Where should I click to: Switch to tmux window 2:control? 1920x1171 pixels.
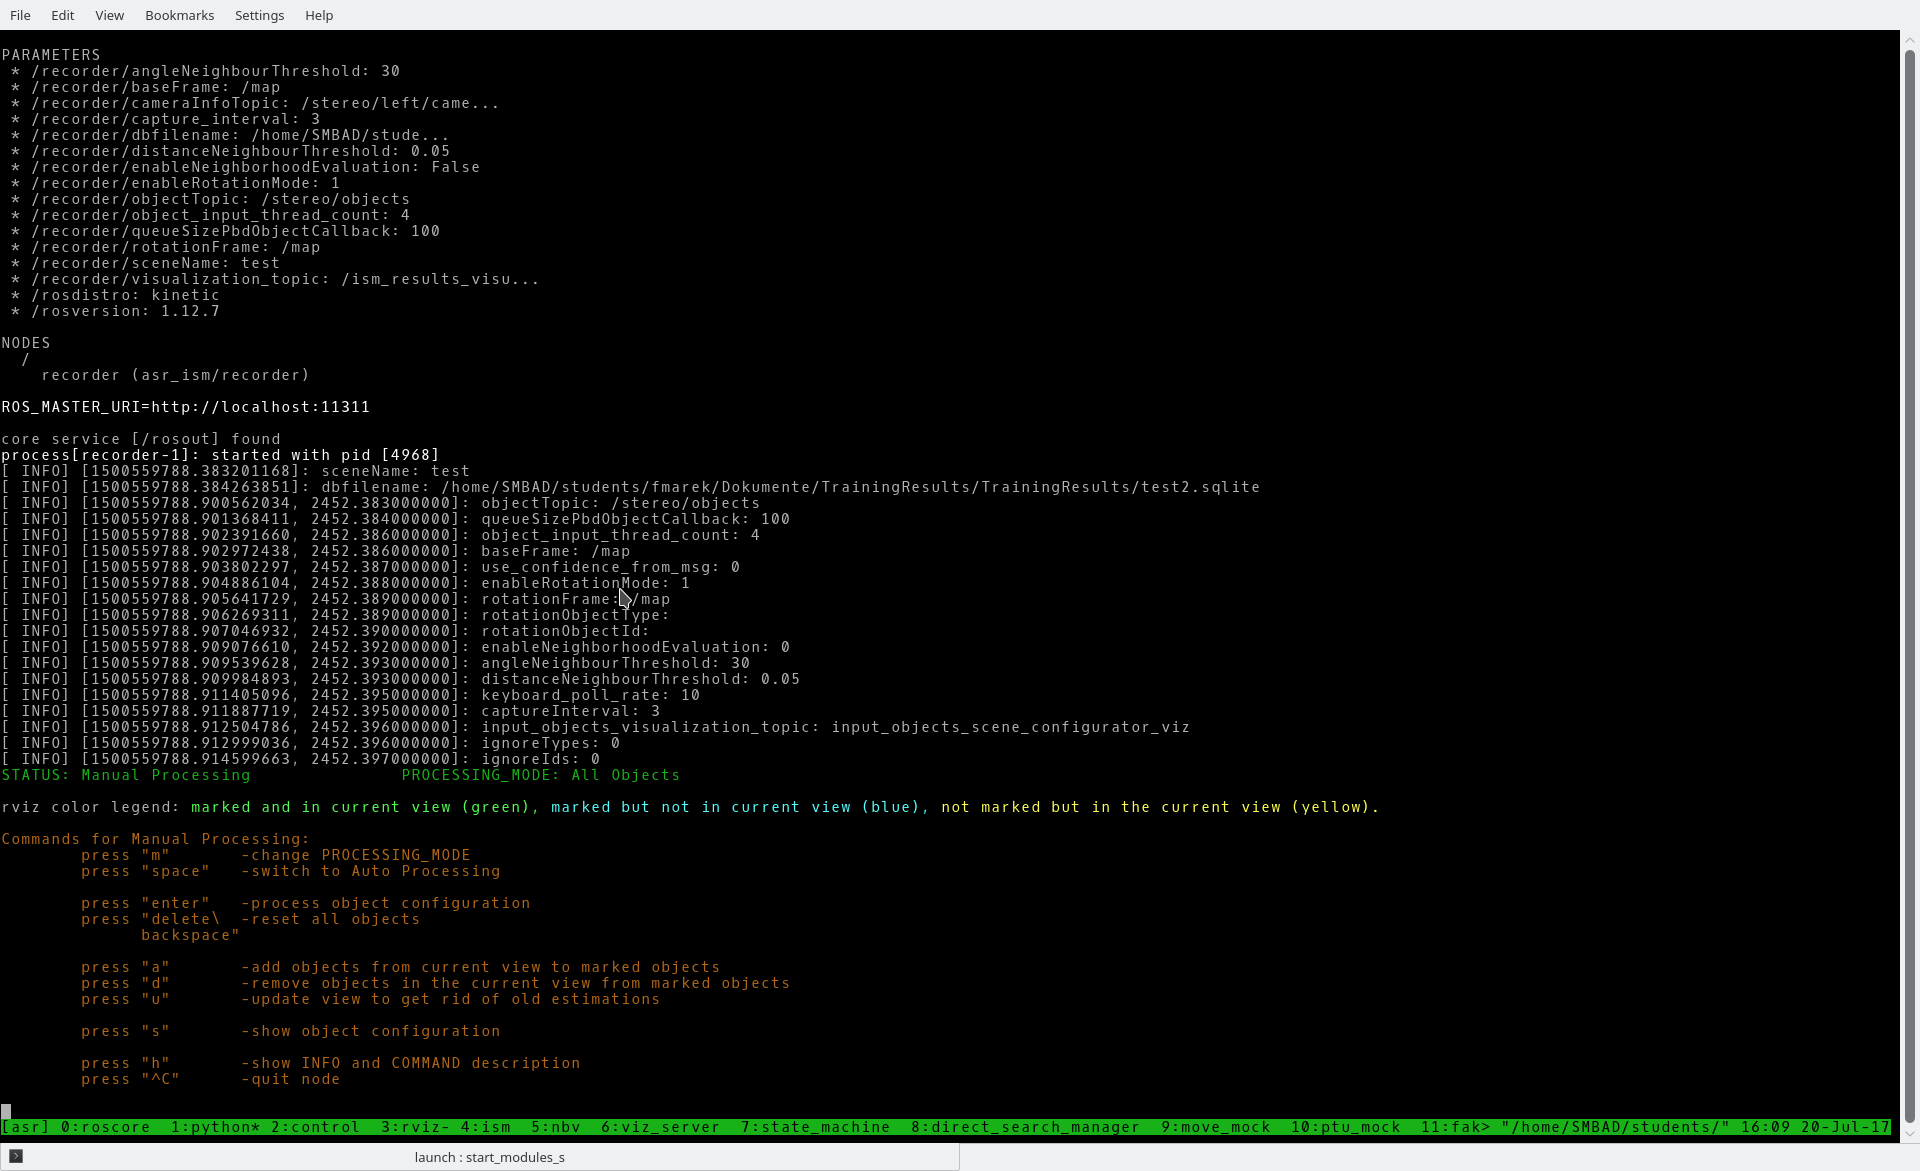point(315,1127)
